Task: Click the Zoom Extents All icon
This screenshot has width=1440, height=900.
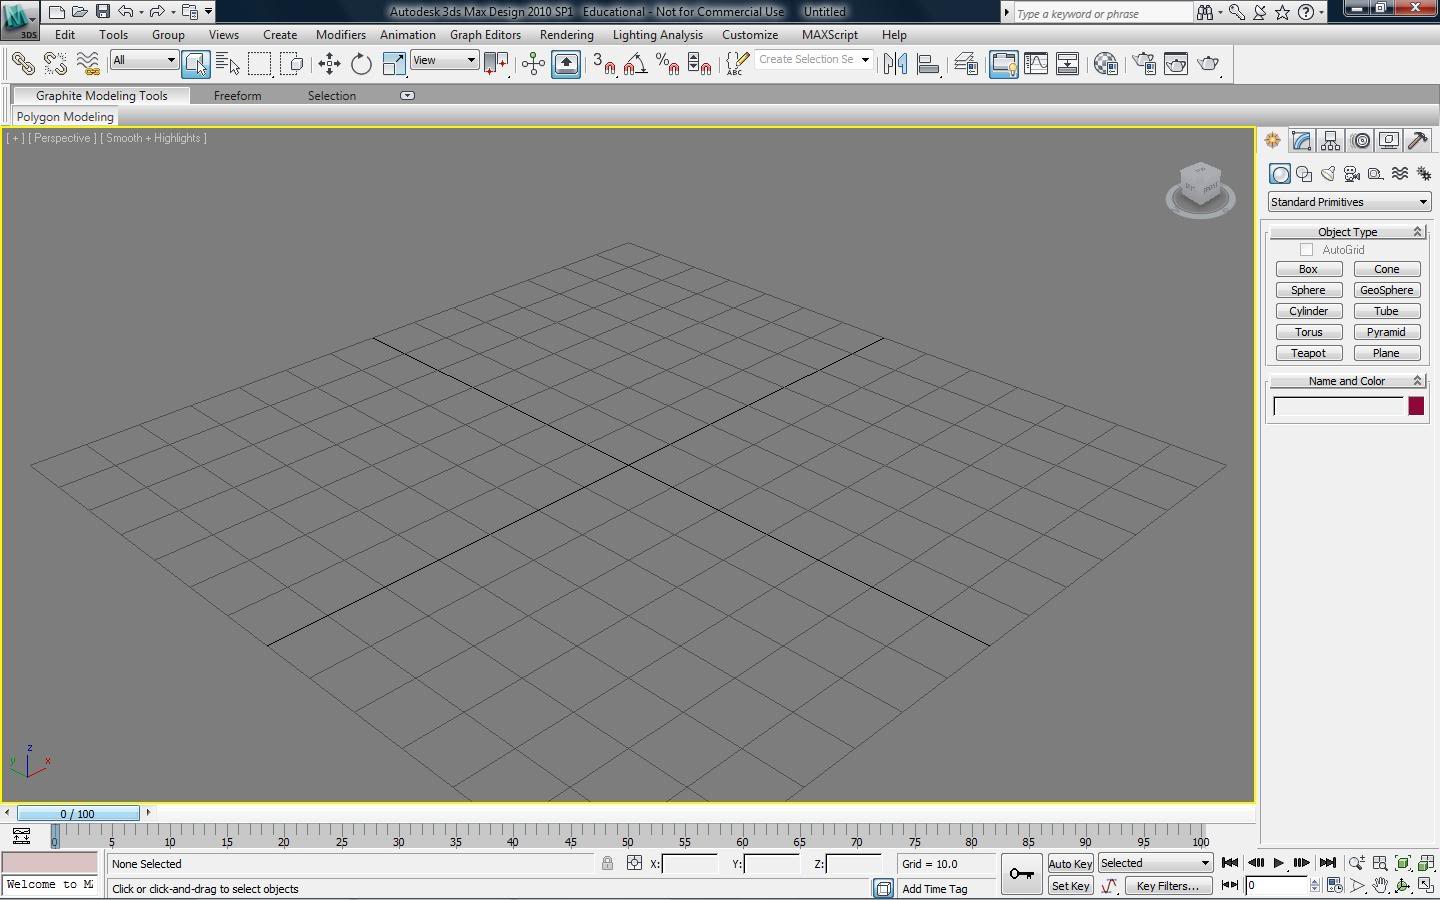Action: 1426,863
